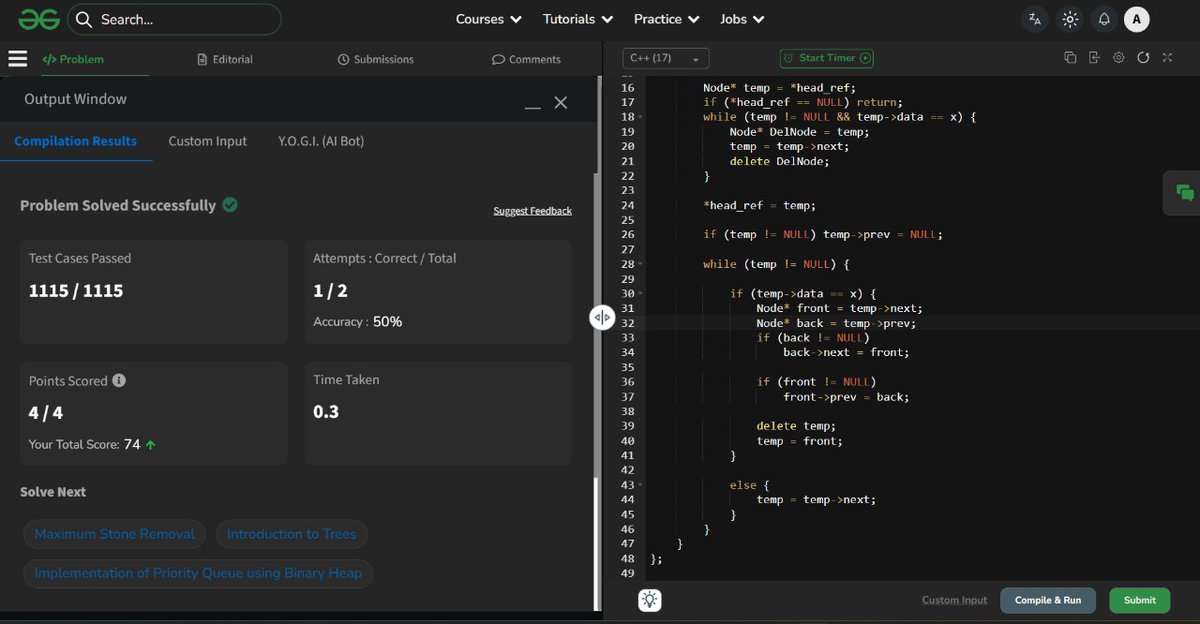Viewport: 1200px width, 624px height.
Task: Enter fullscreen editor mode
Action: [1167, 58]
